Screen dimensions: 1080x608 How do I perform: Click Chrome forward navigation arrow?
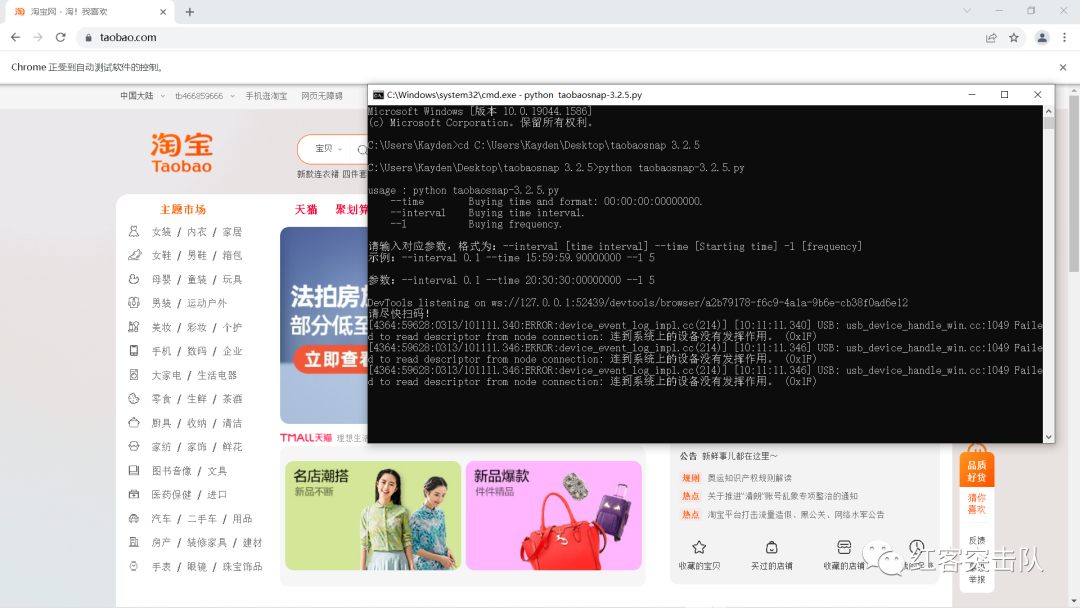click(38, 37)
